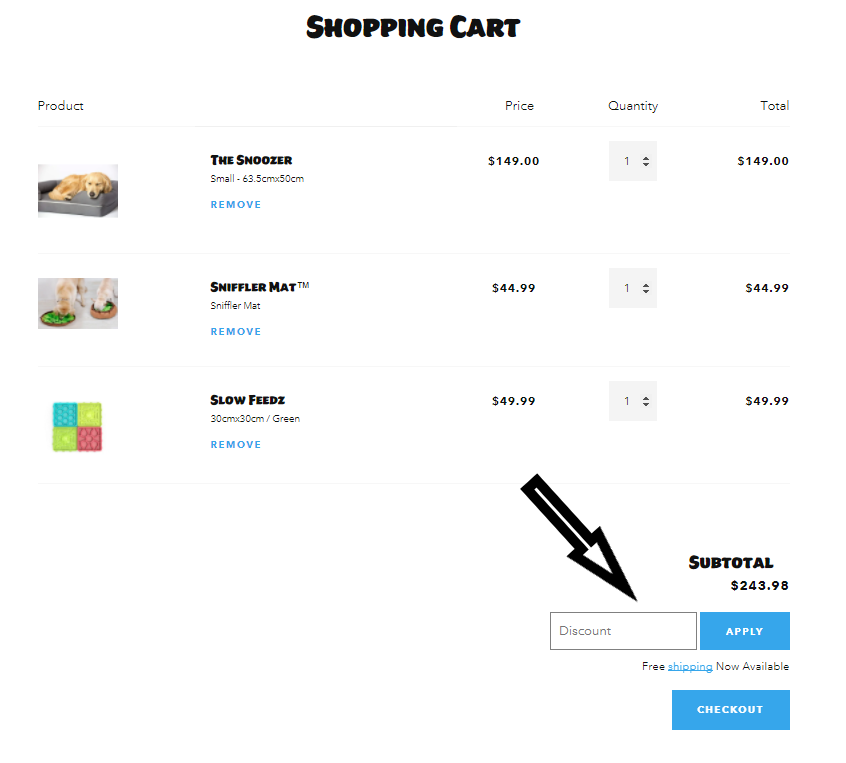Open the Sniffler Mat product title
The image size is (846, 763).
(x=260, y=287)
